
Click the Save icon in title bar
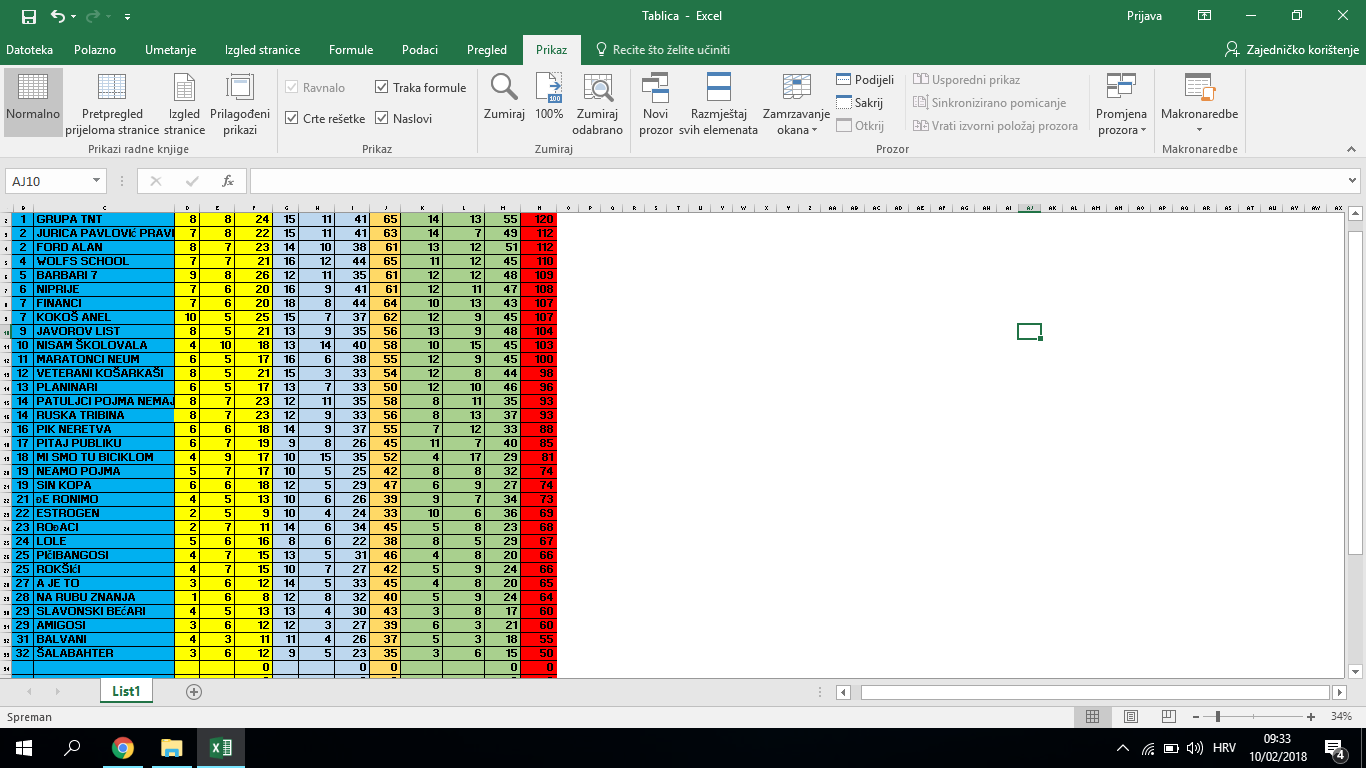click(28, 16)
